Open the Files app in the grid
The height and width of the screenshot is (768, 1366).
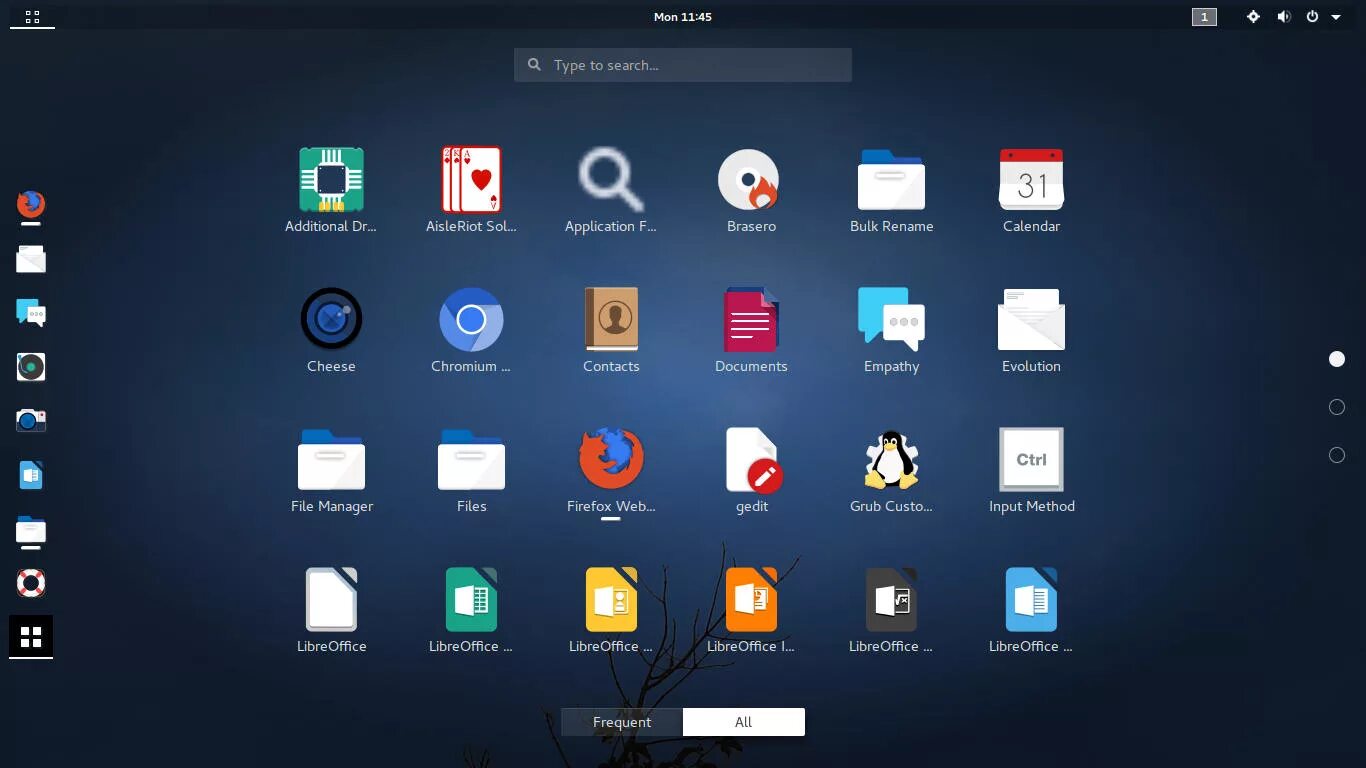(x=471, y=460)
